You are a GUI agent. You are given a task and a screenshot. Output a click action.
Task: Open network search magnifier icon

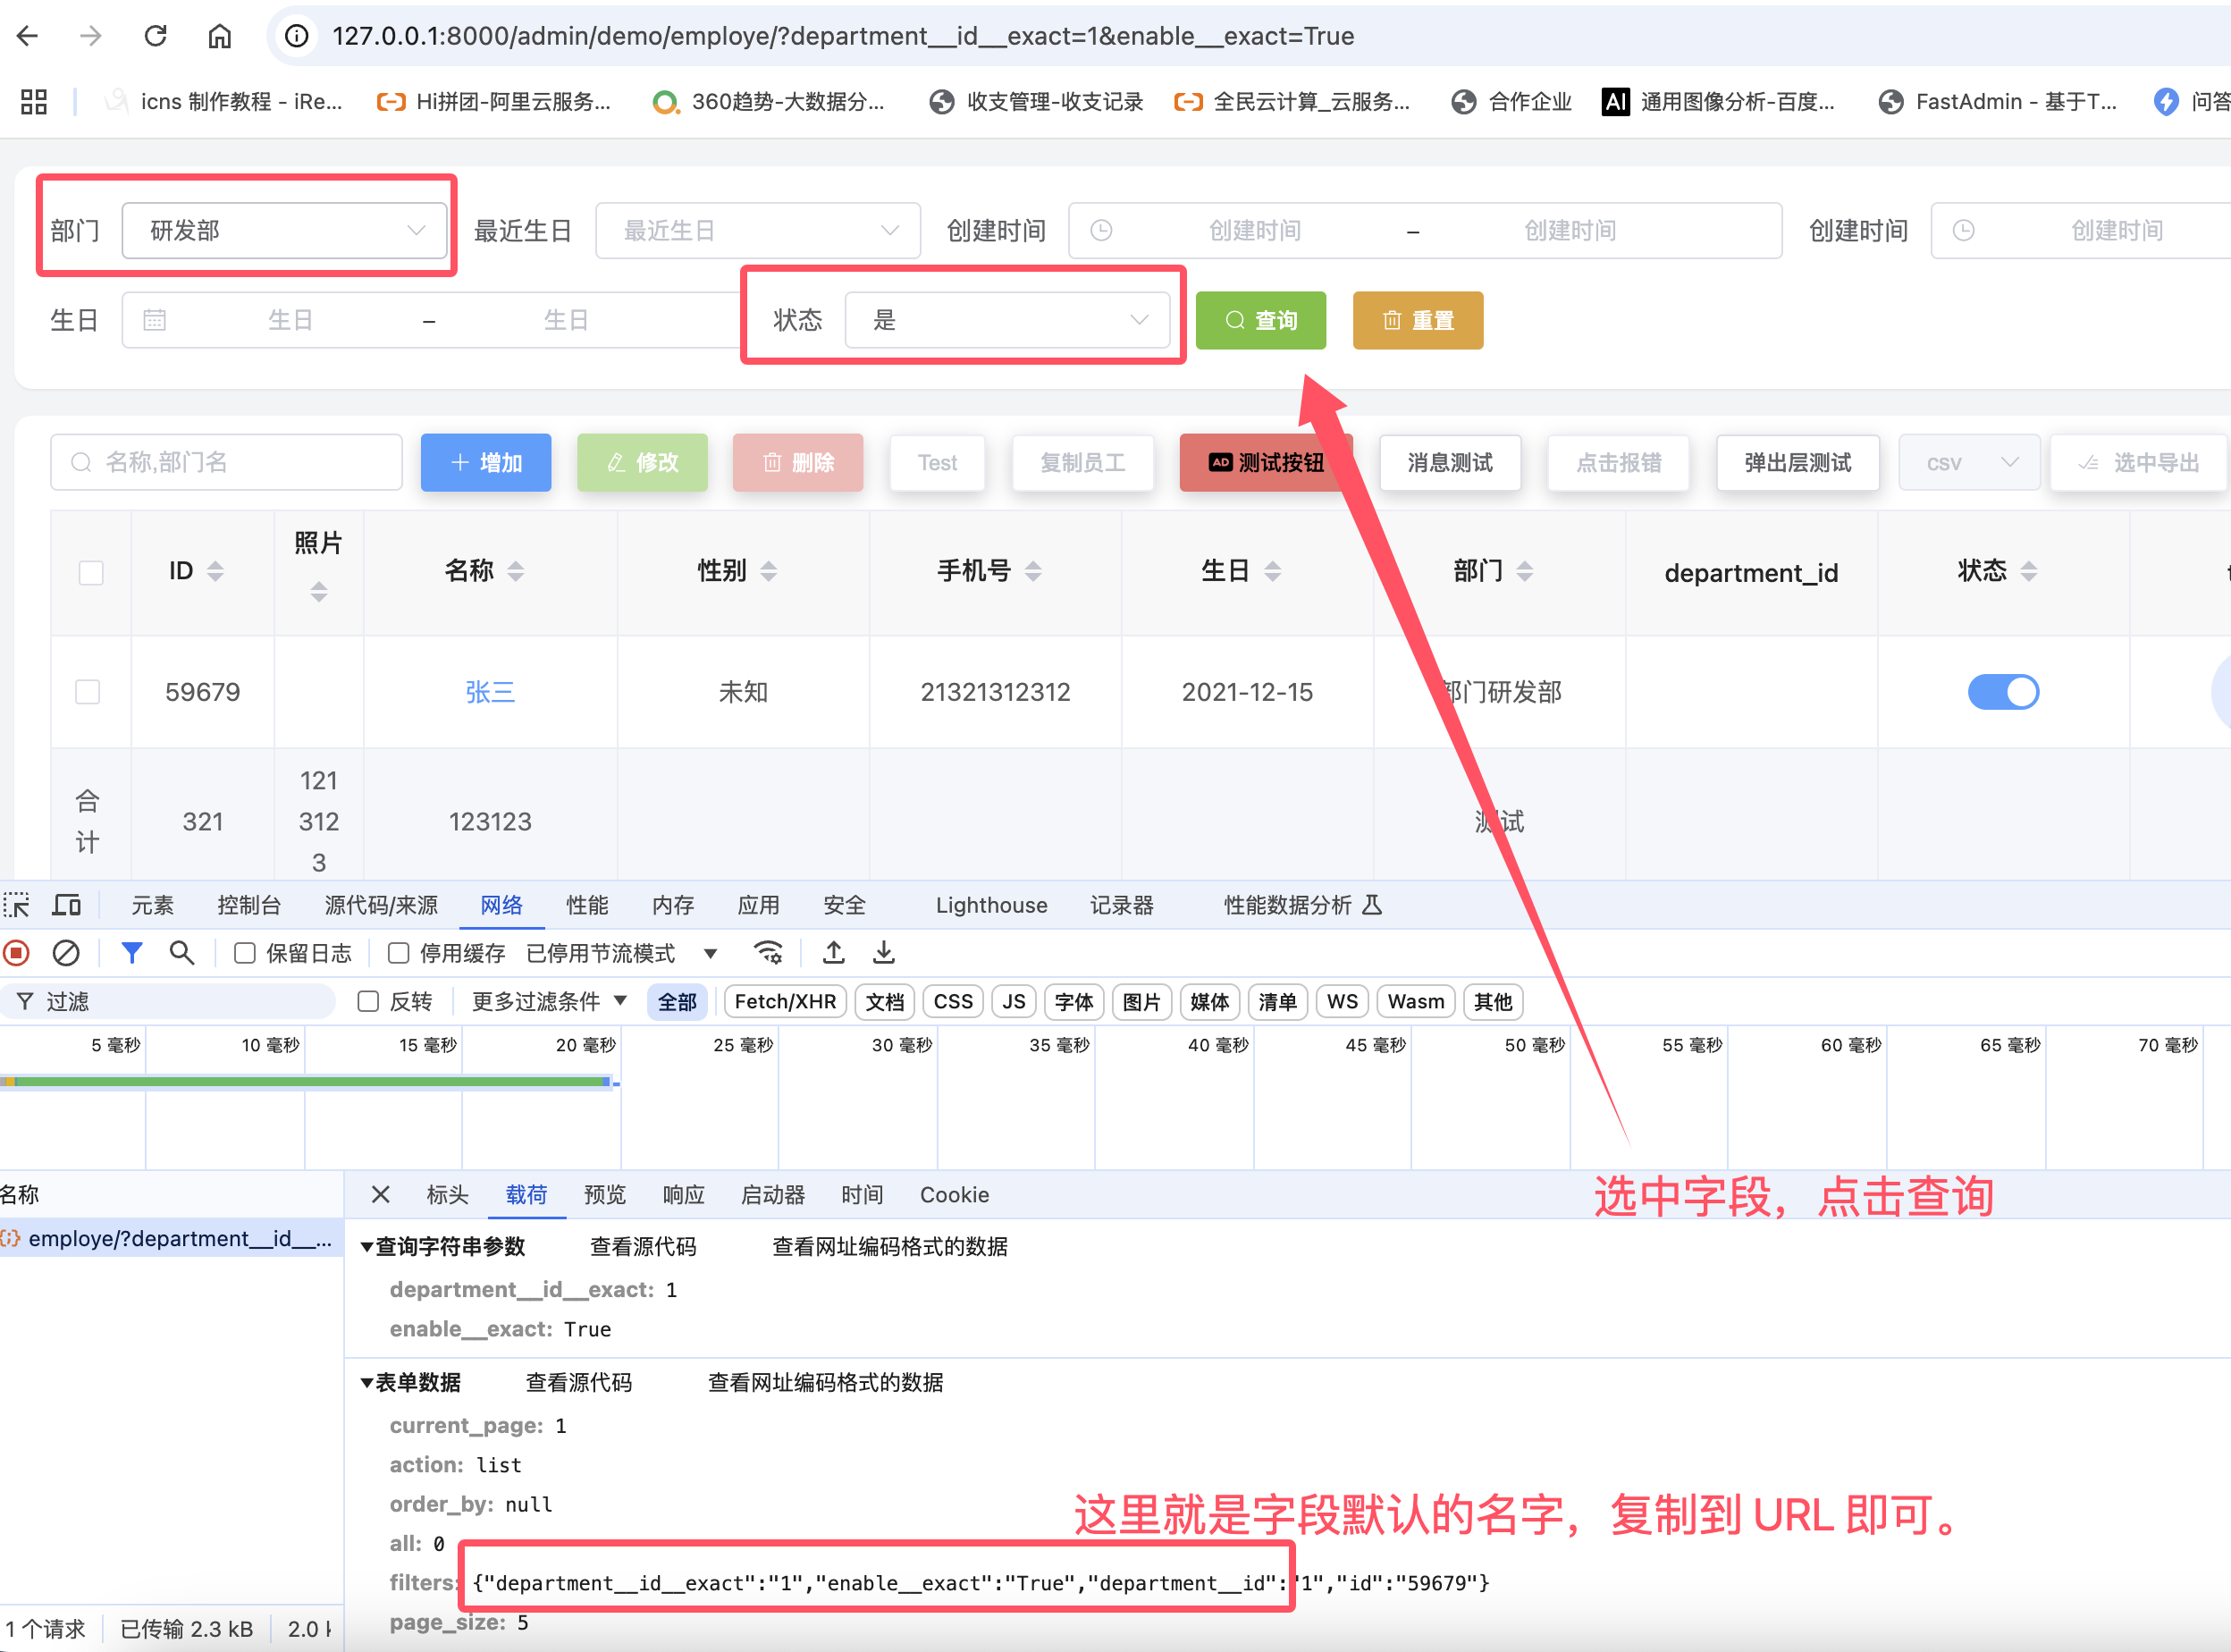point(181,953)
